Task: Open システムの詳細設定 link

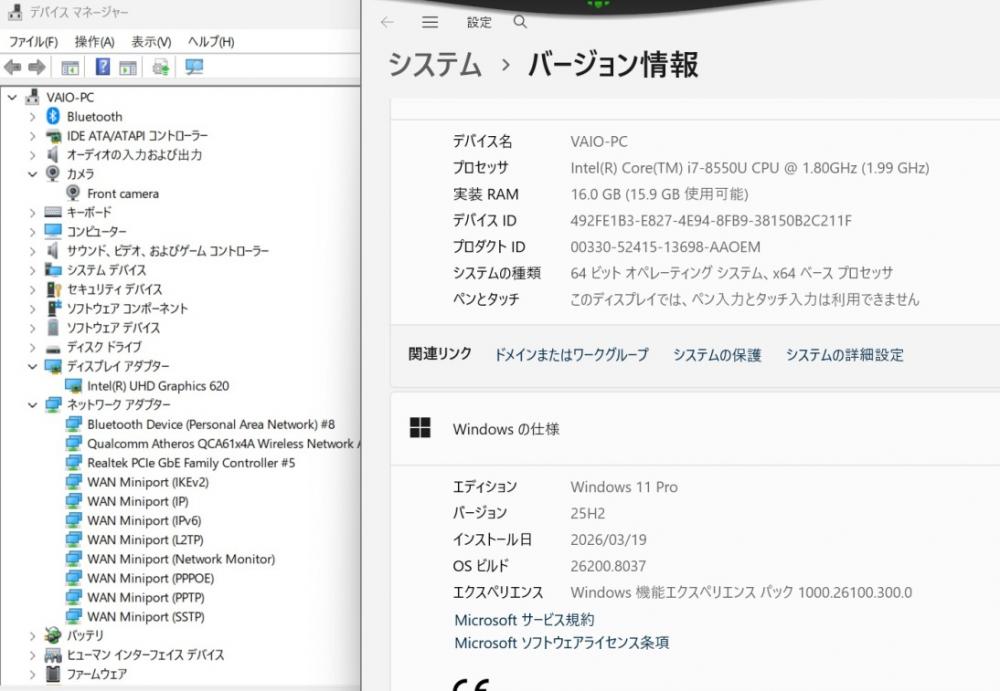Action: point(844,355)
